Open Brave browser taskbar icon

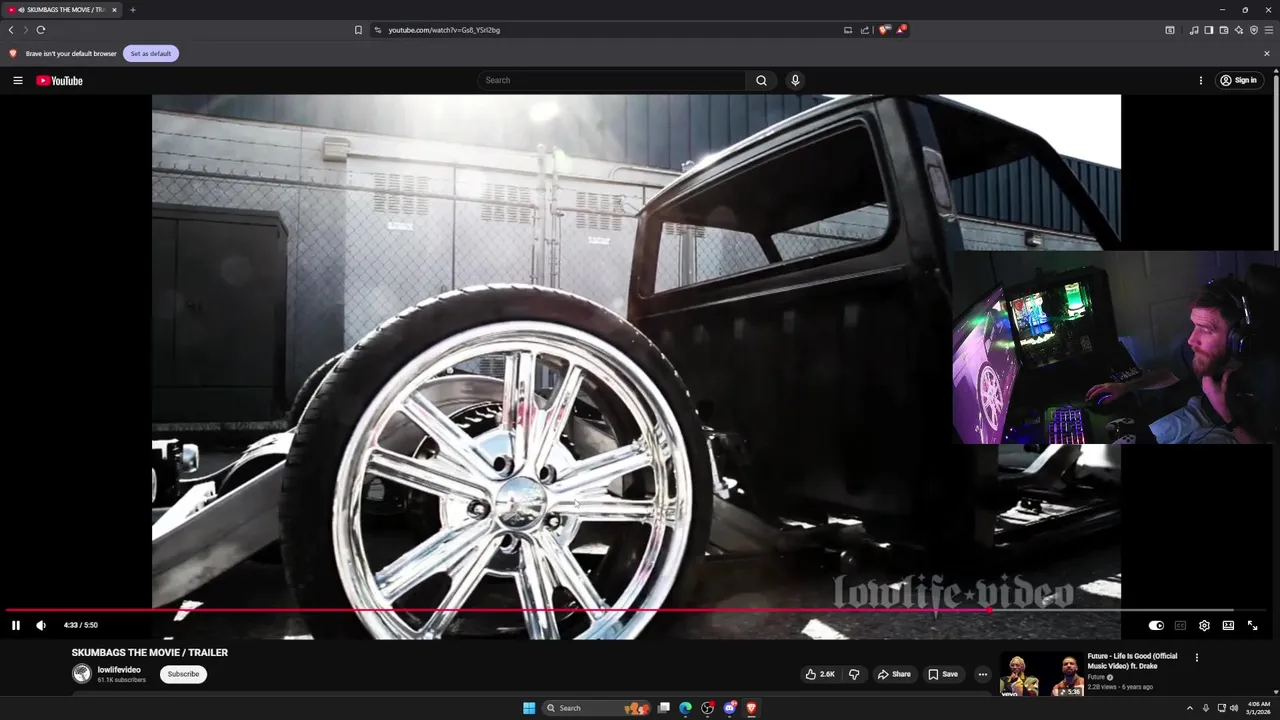(751, 708)
